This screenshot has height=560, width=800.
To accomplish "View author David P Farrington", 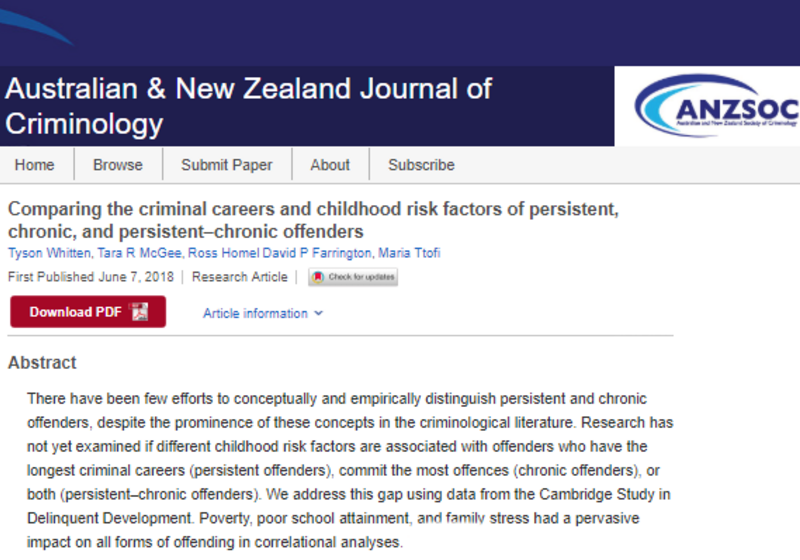I will (316, 251).
